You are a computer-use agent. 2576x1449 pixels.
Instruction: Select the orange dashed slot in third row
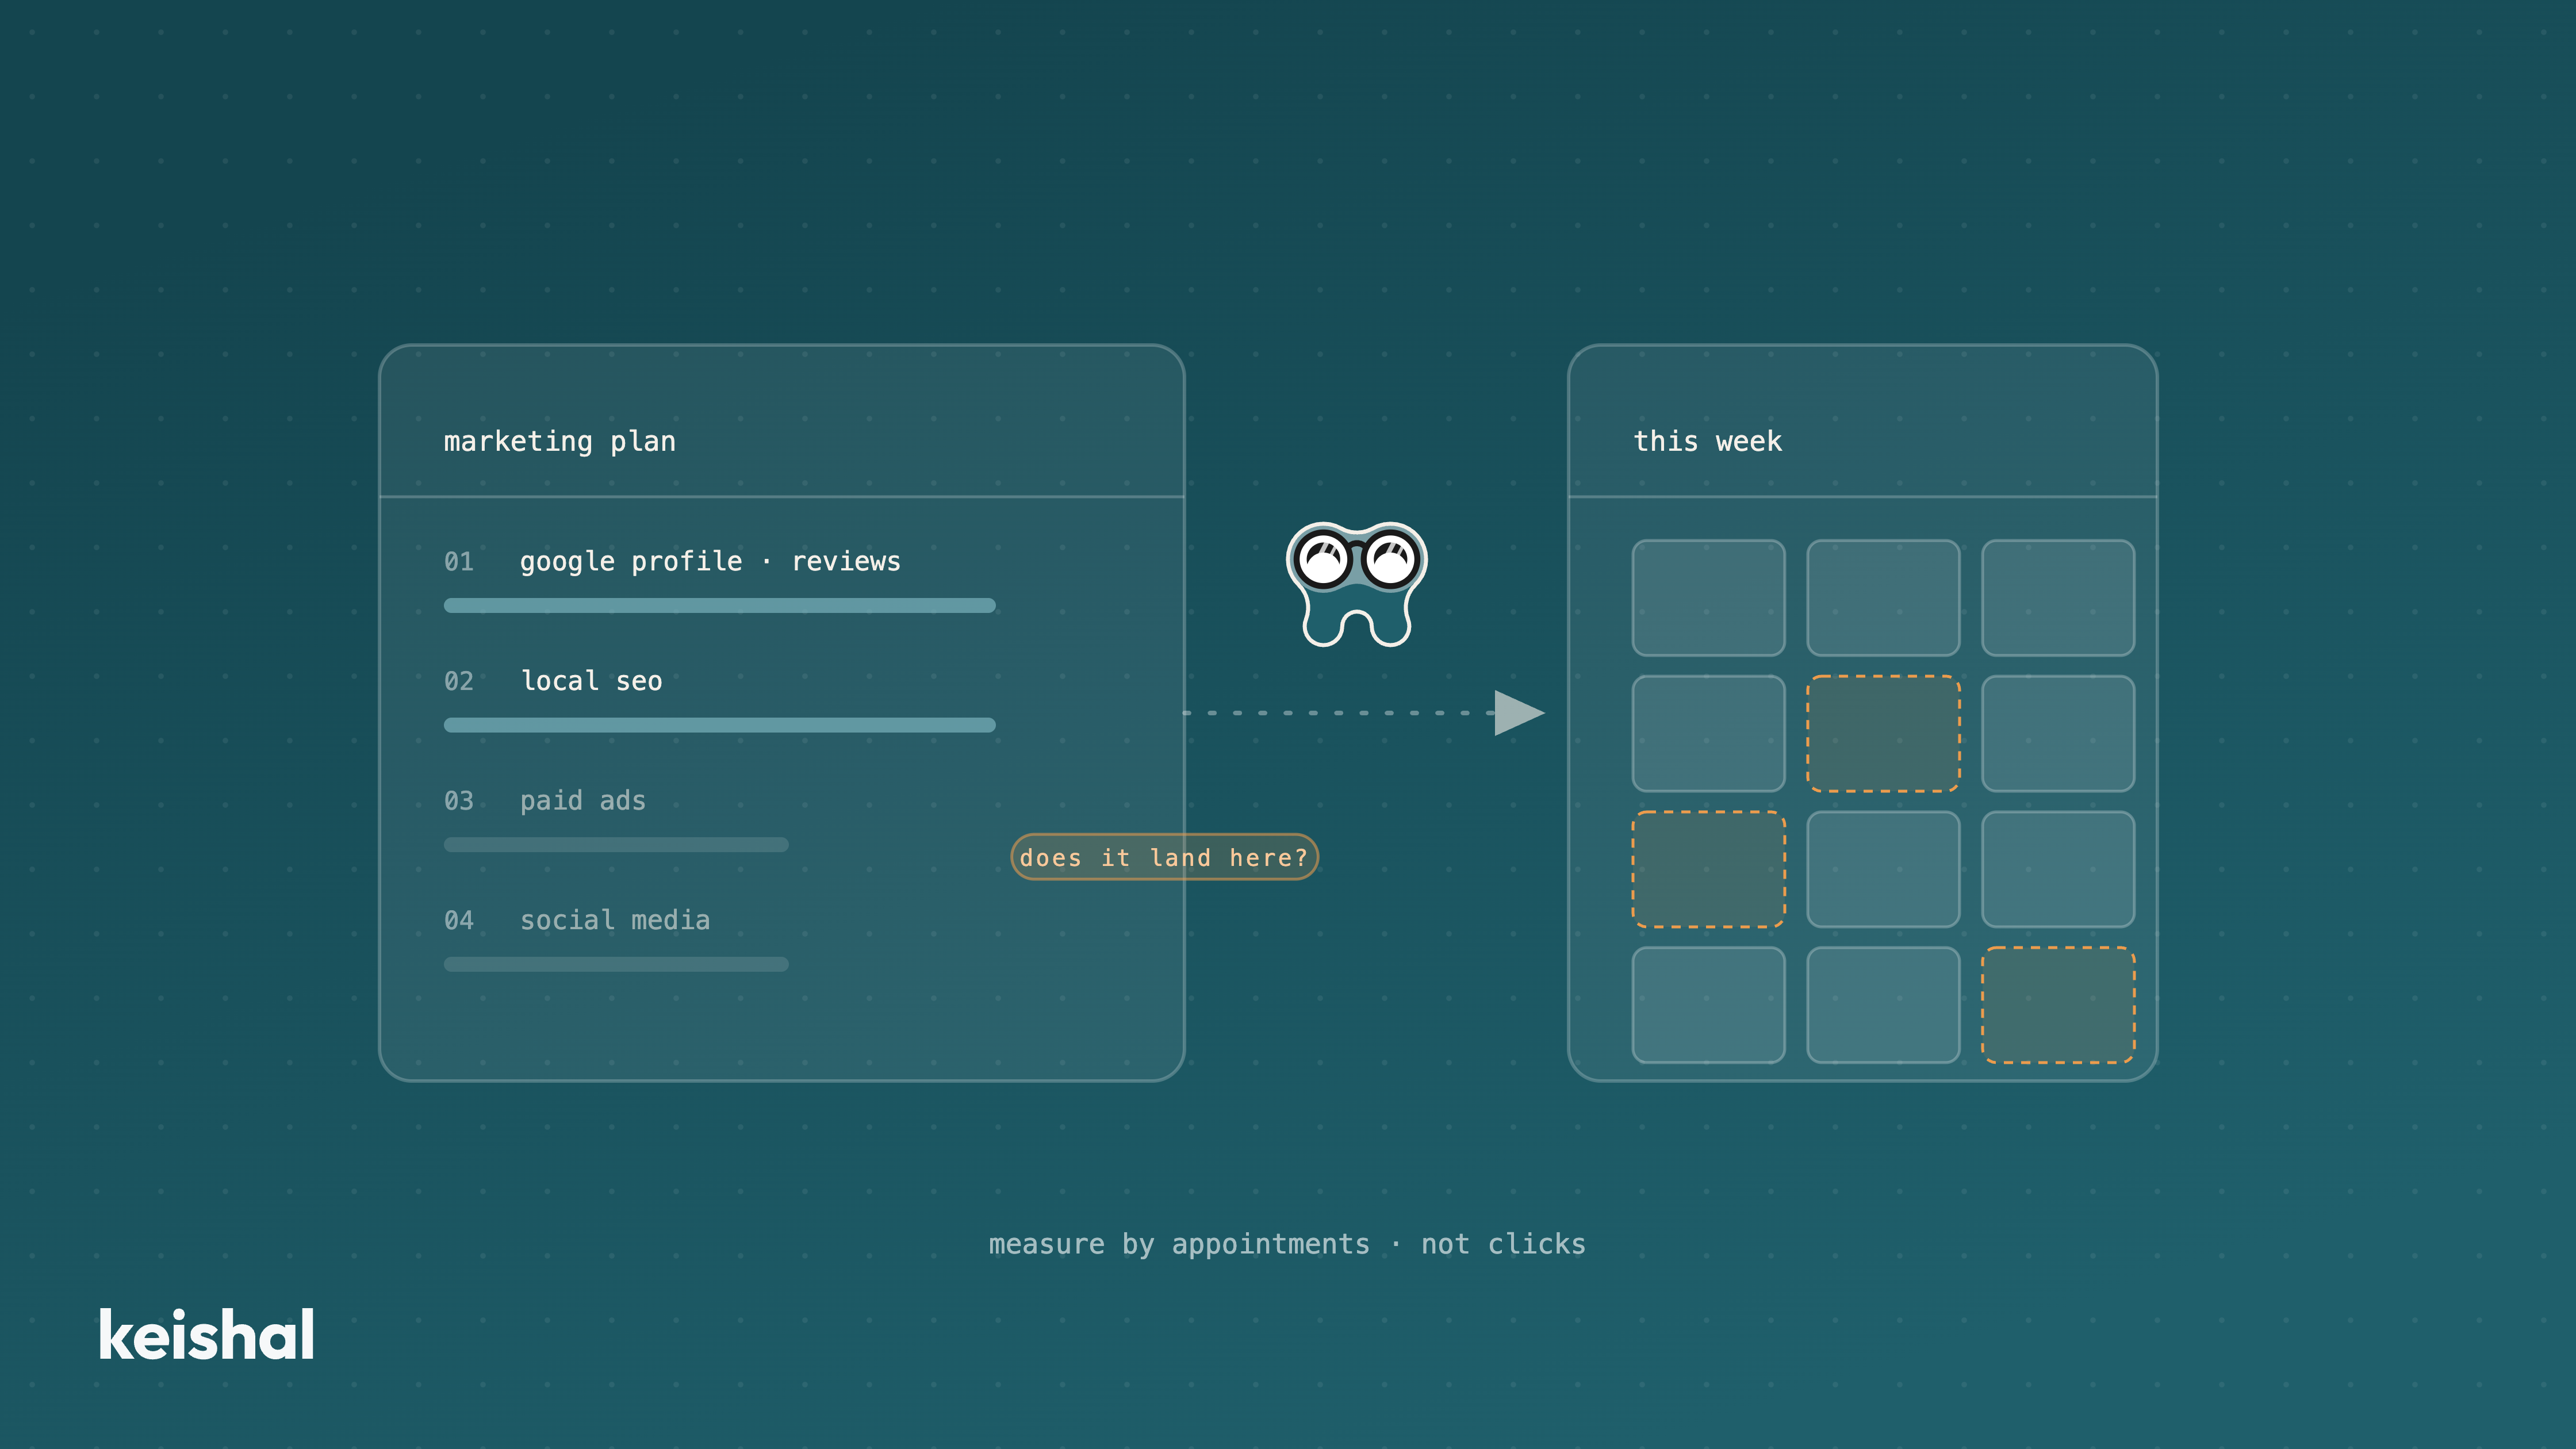click(1708, 869)
